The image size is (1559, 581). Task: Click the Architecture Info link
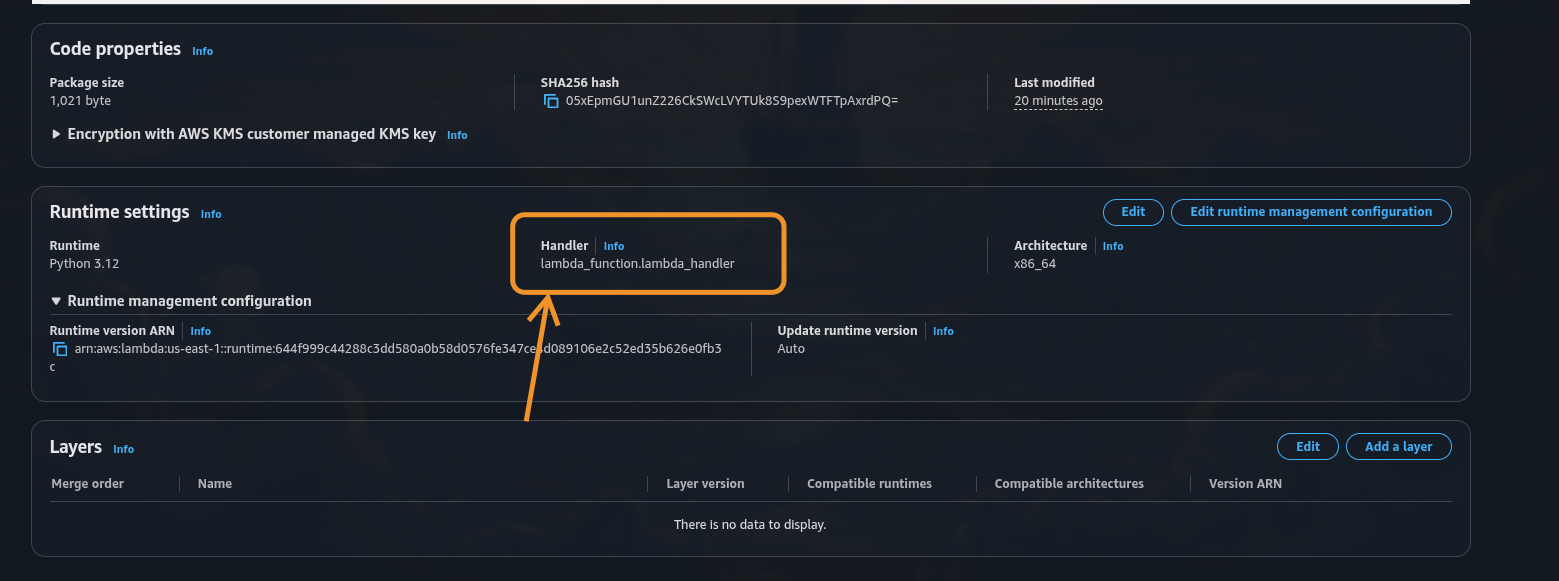point(1112,246)
